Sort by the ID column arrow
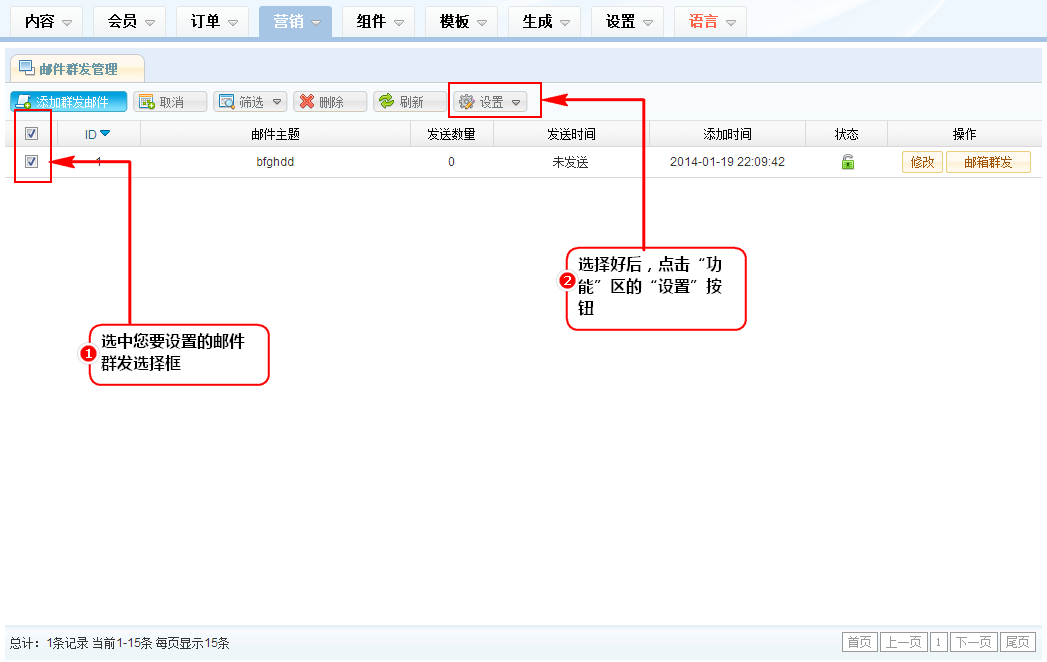 (x=105, y=134)
